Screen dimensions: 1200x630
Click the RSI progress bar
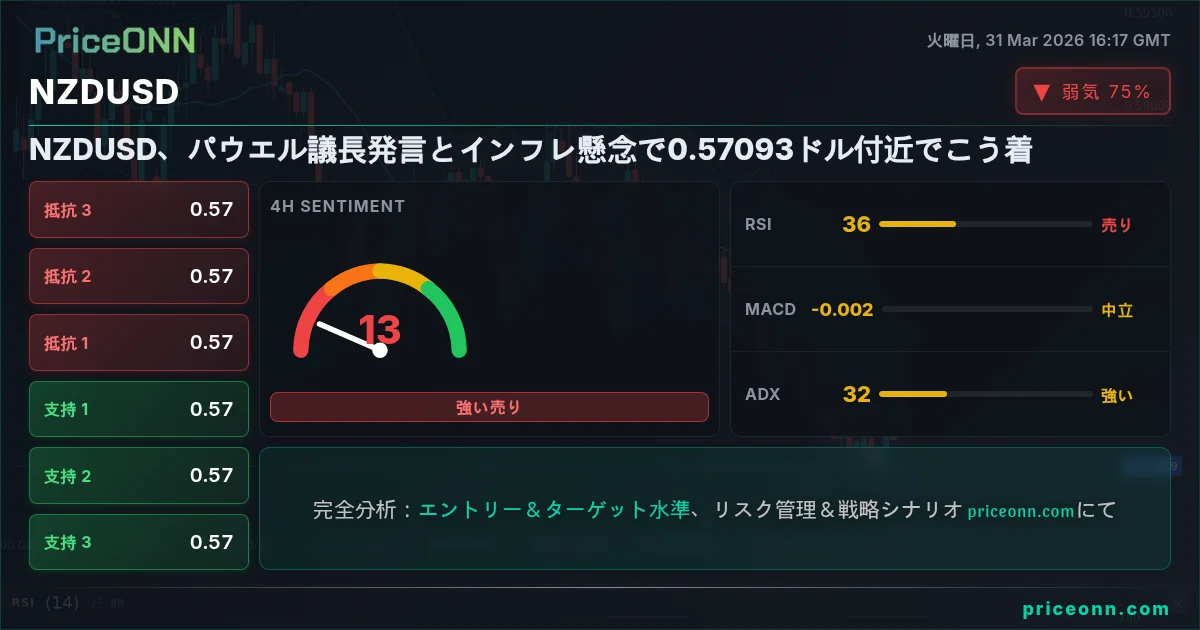click(x=985, y=225)
